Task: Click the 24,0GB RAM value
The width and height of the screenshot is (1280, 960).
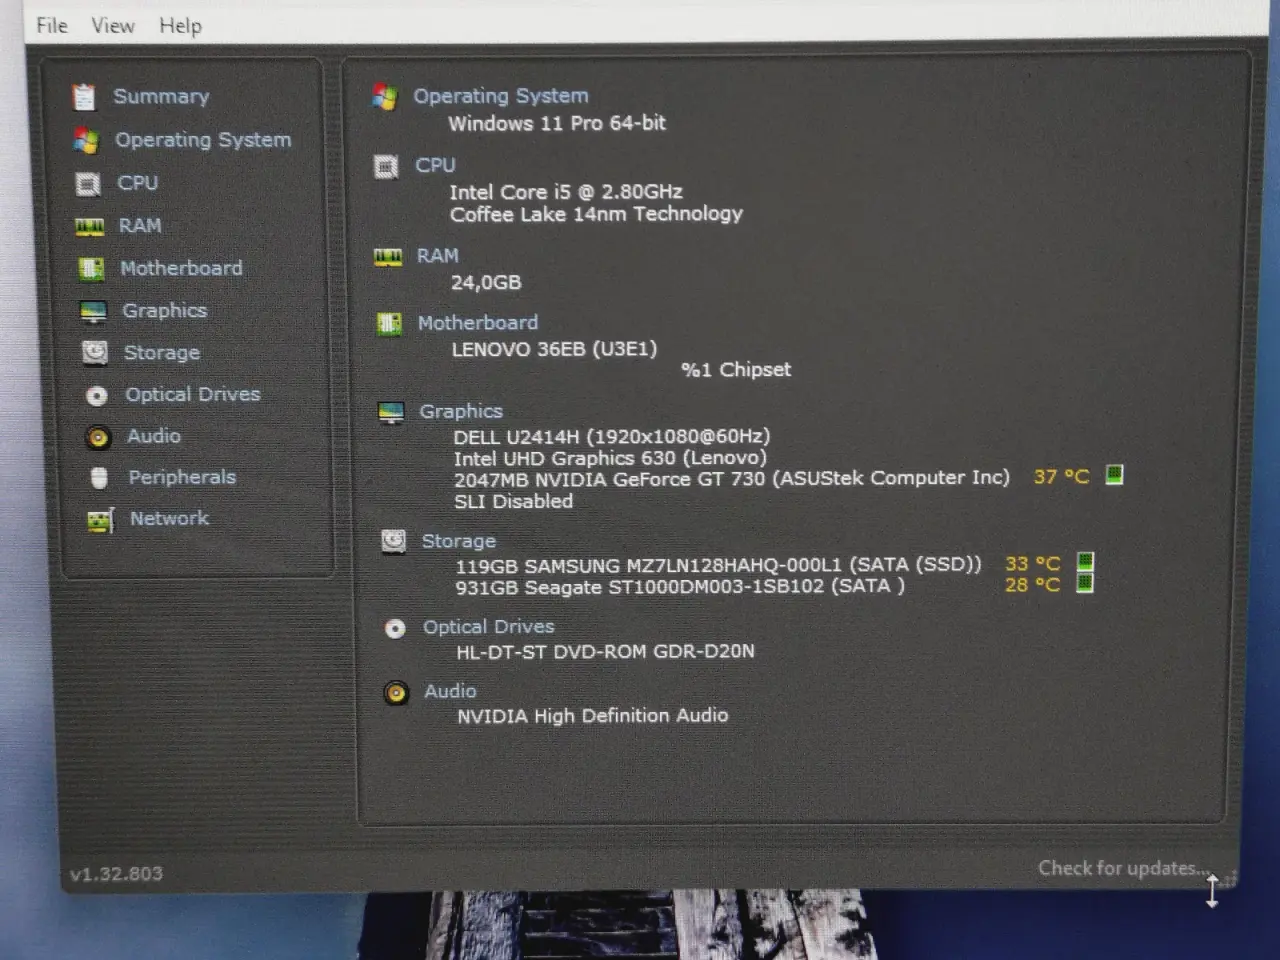Action: [486, 283]
